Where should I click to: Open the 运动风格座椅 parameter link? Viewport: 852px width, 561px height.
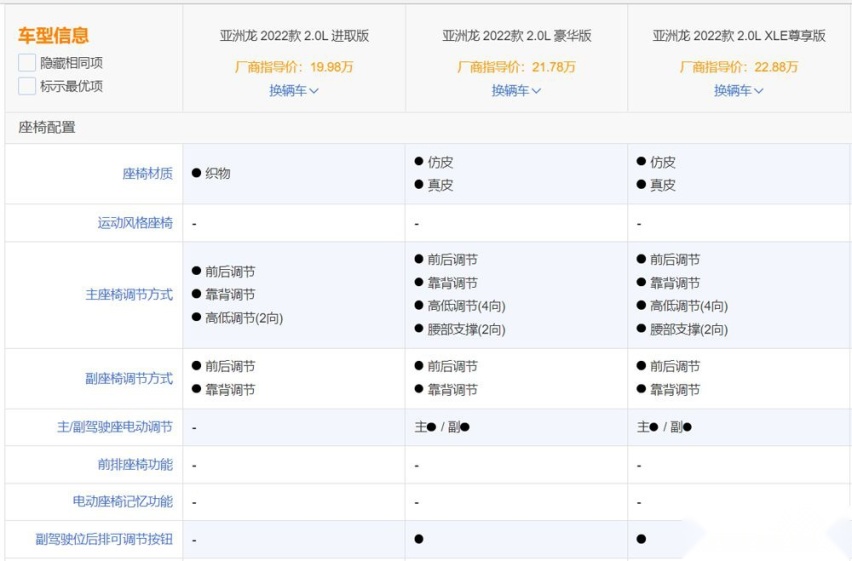point(135,223)
